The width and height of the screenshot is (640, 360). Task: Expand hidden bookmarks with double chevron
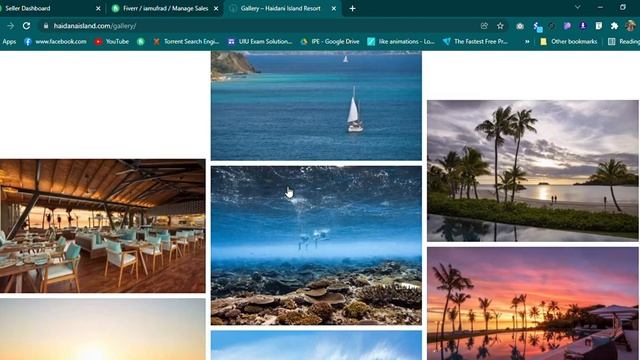coord(527,41)
